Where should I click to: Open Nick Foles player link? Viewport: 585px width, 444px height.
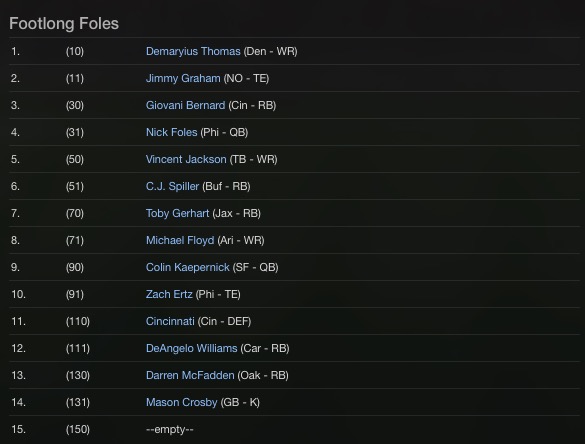(171, 132)
